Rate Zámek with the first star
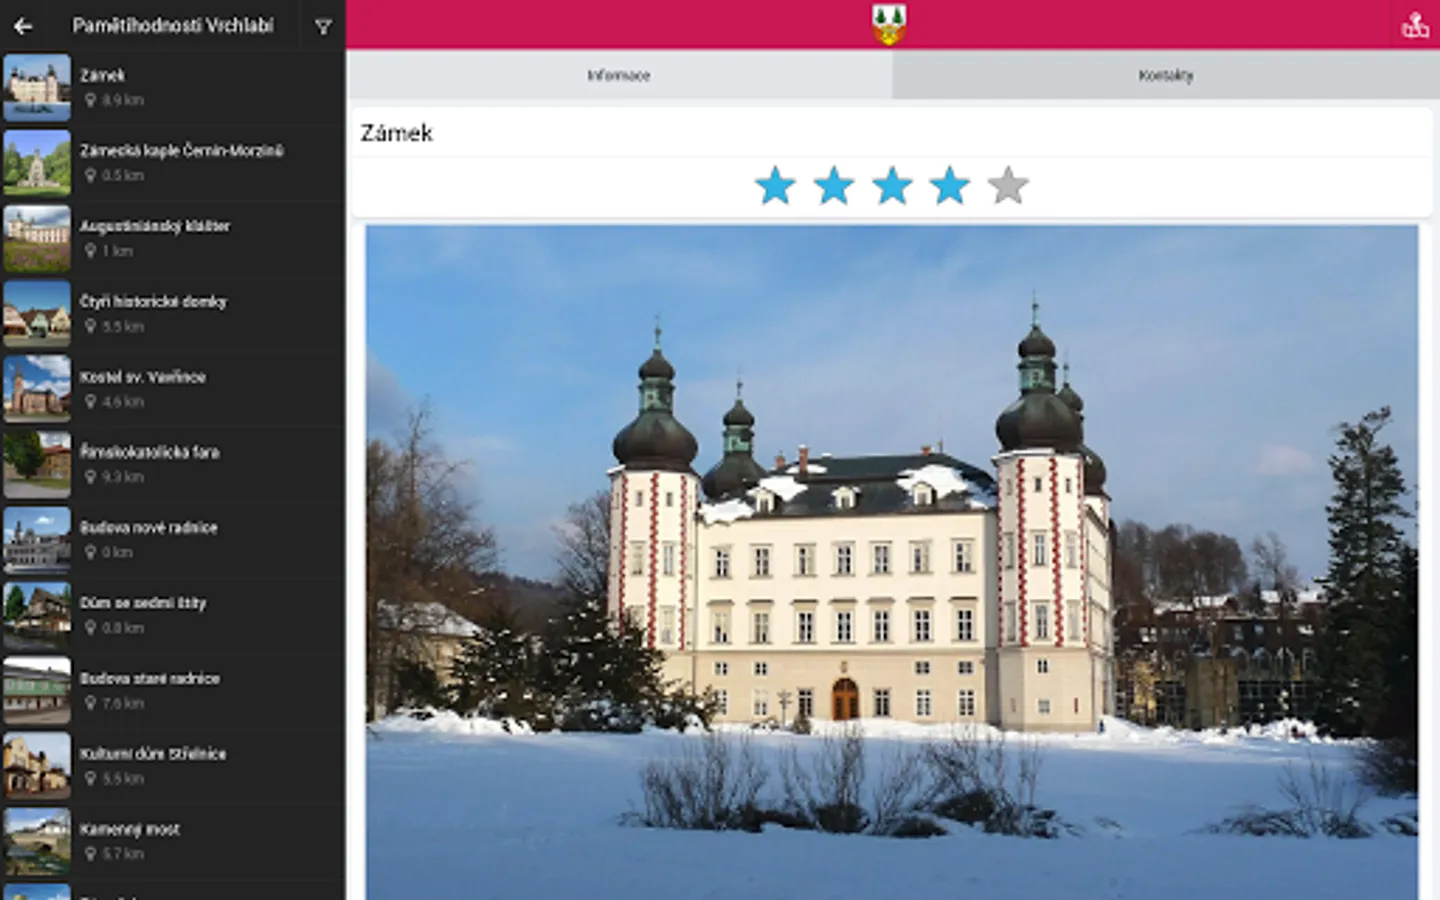 pos(775,186)
